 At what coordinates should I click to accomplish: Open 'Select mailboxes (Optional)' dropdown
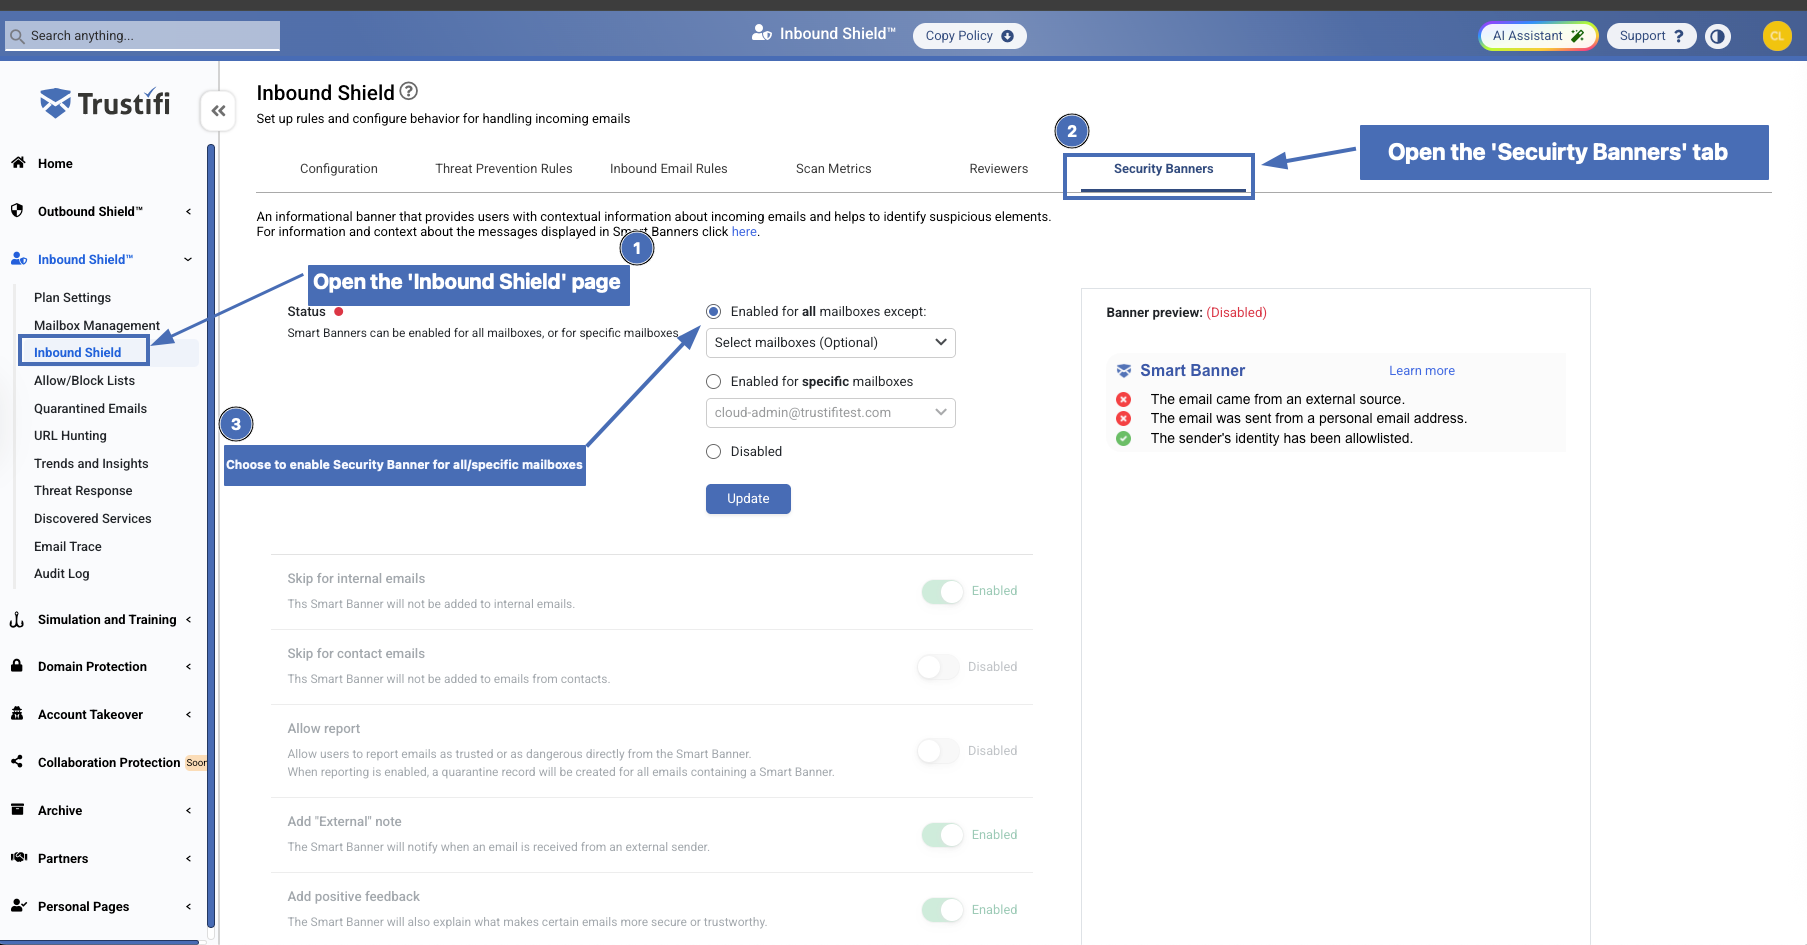coord(831,343)
